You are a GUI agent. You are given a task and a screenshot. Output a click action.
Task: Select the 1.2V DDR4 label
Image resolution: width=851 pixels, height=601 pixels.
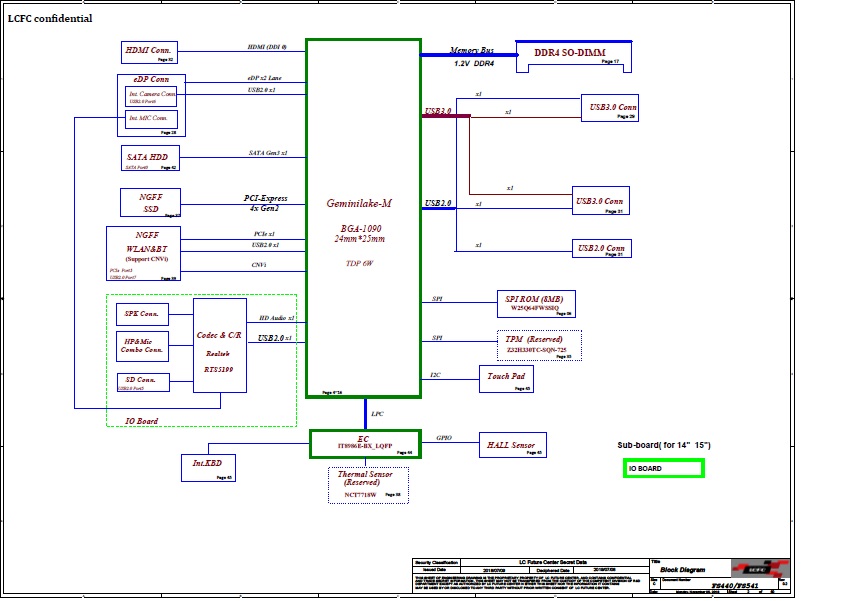pyautogui.click(x=474, y=64)
